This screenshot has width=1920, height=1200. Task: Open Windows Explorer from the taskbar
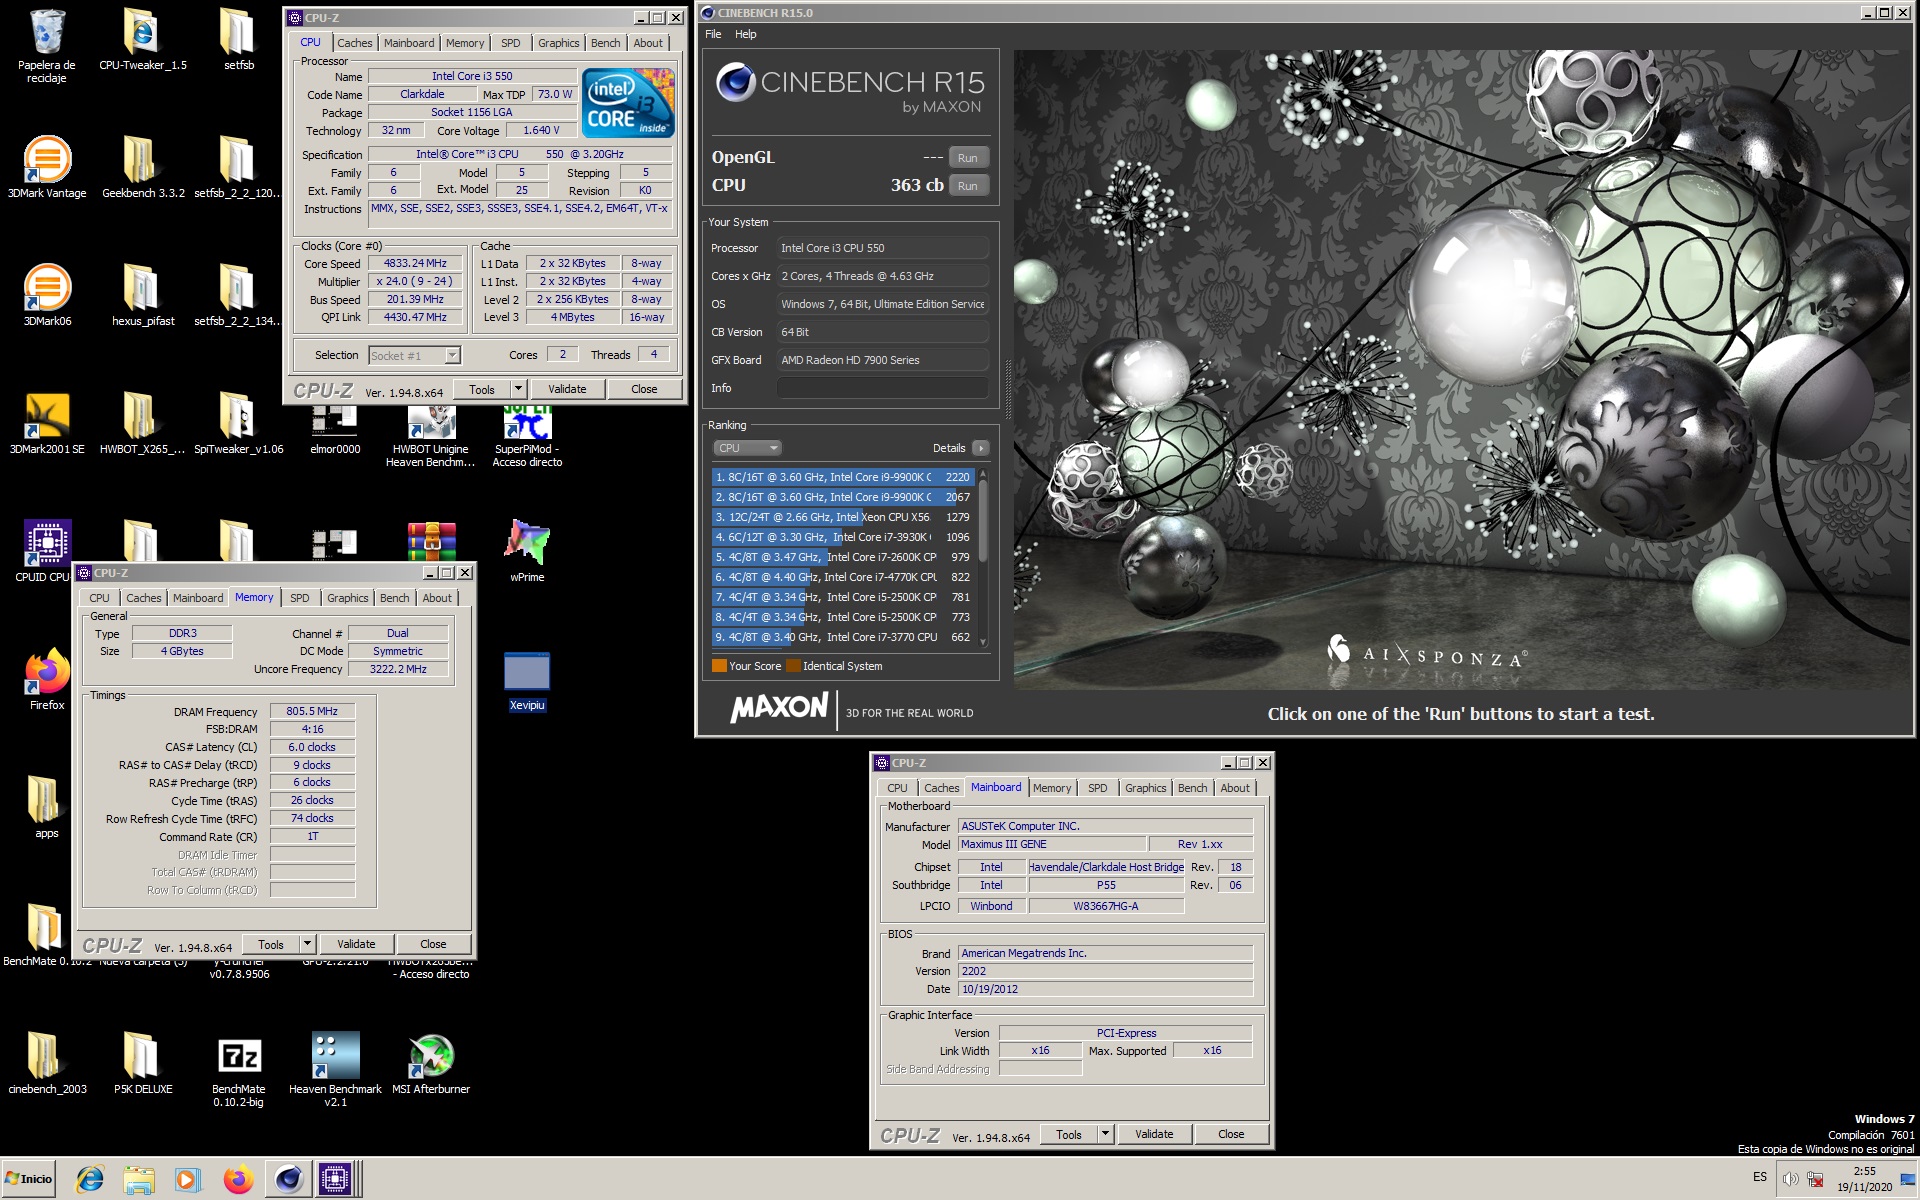click(139, 1179)
